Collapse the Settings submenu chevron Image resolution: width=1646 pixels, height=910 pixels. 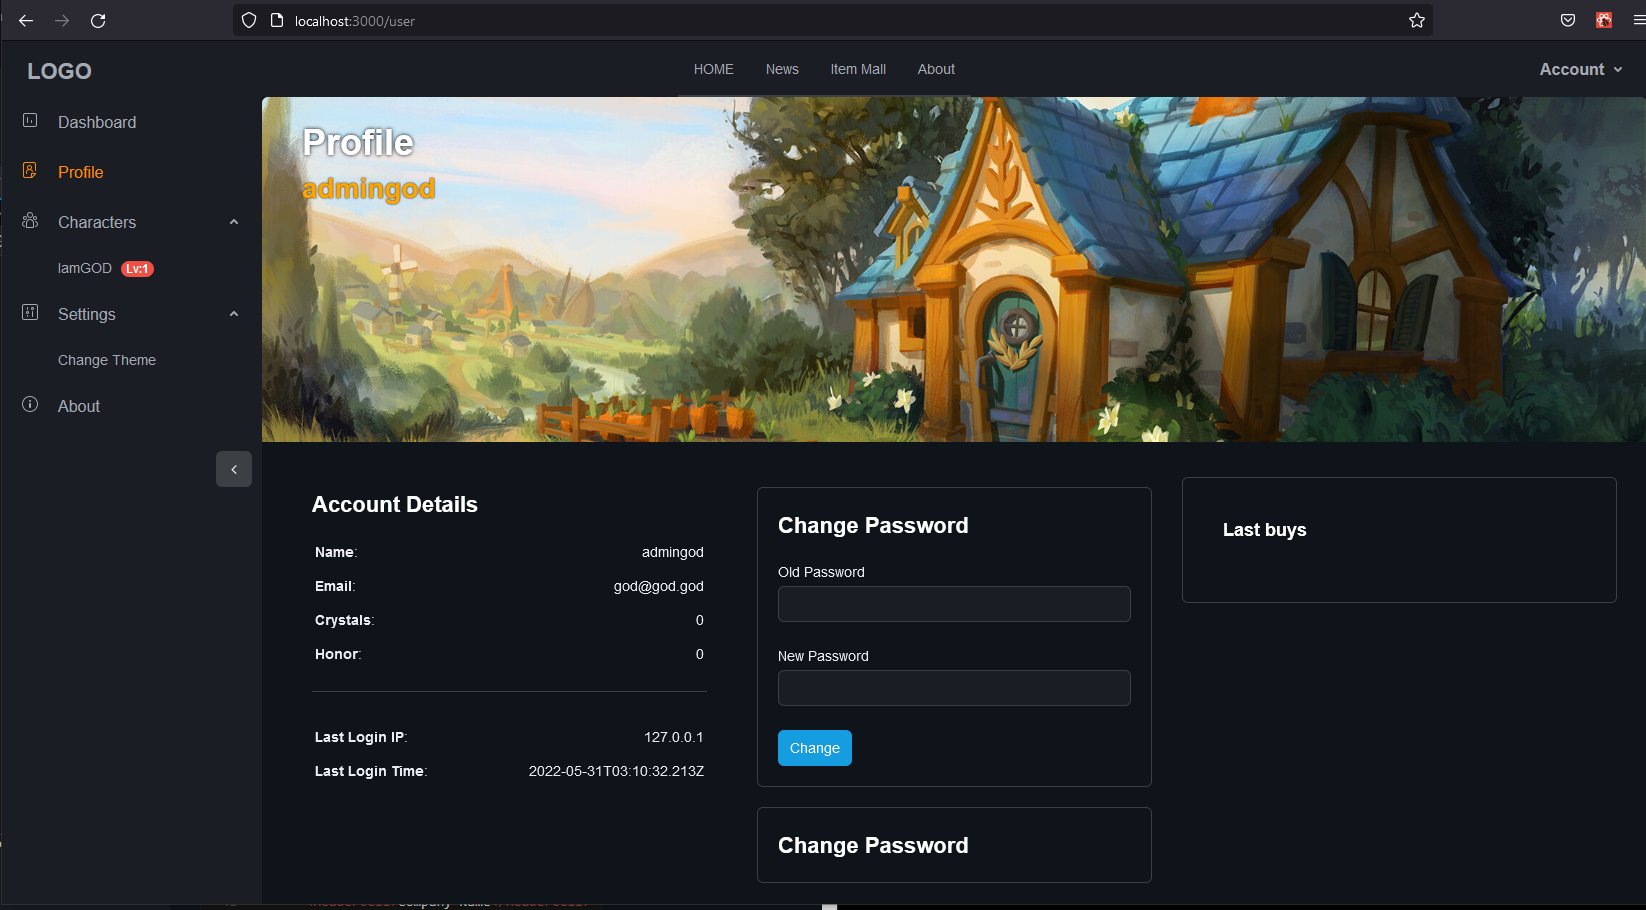pos(234,314)
